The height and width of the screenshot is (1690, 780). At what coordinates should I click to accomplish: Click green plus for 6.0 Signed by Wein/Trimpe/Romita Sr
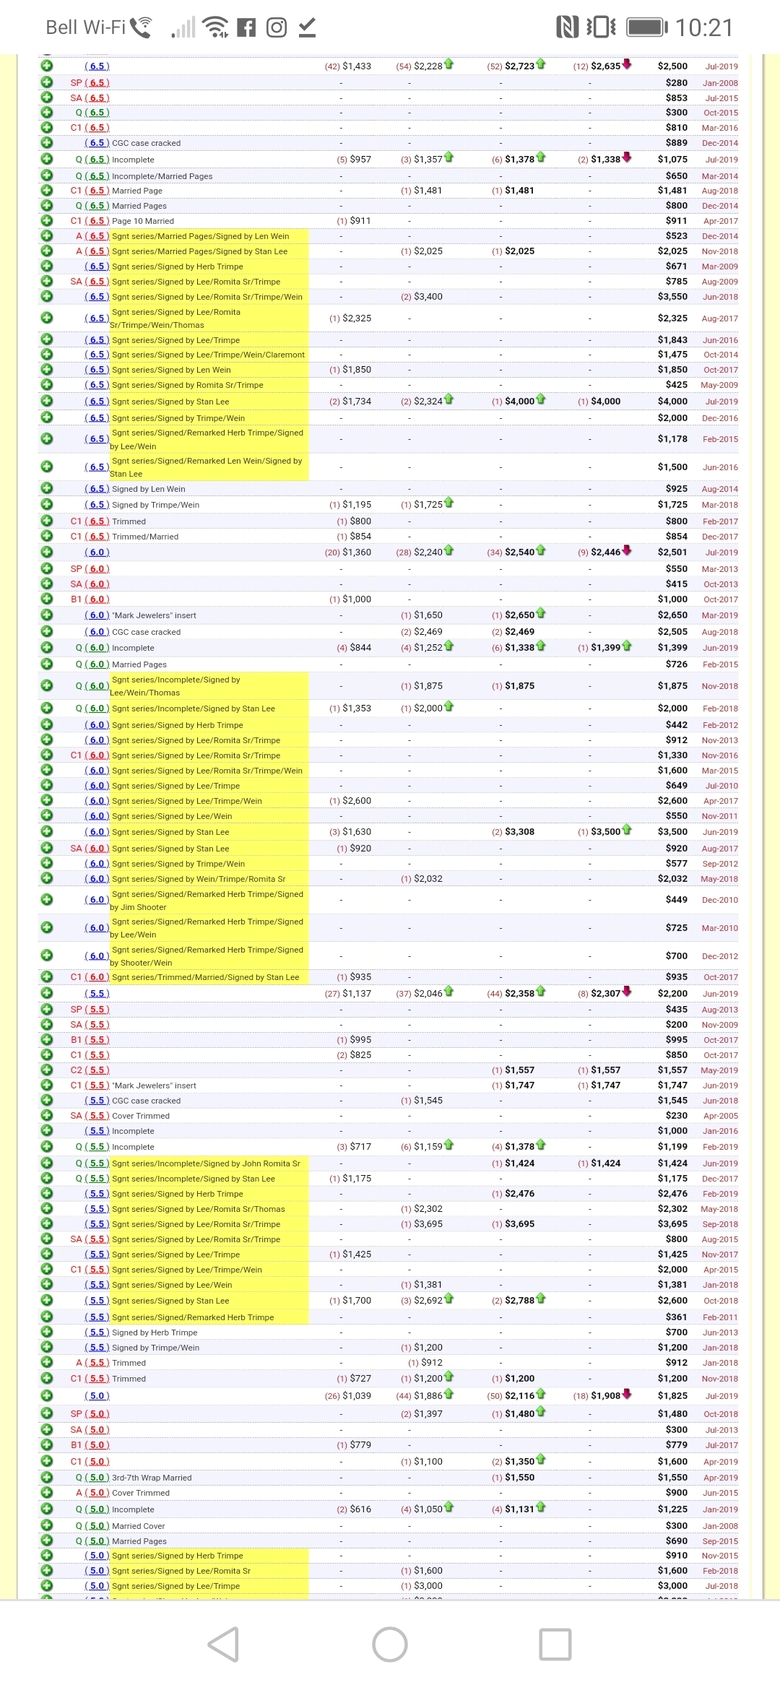[46, 878]
